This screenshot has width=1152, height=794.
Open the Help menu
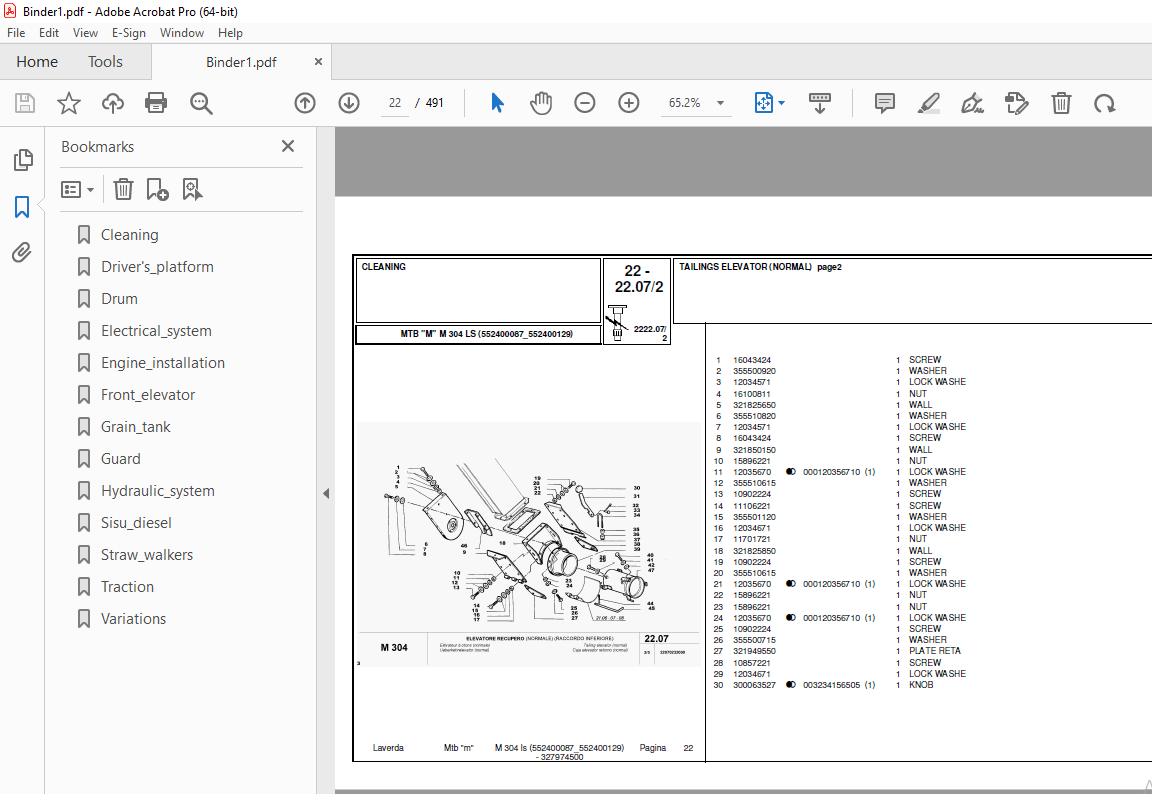click(x=230, y=33)
